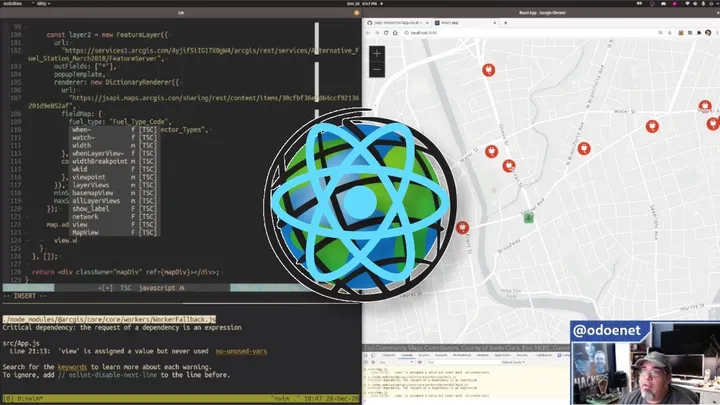Select the red marker left of Water St label
The height and width of the screenshot is (405, 720).
[491, 152]
